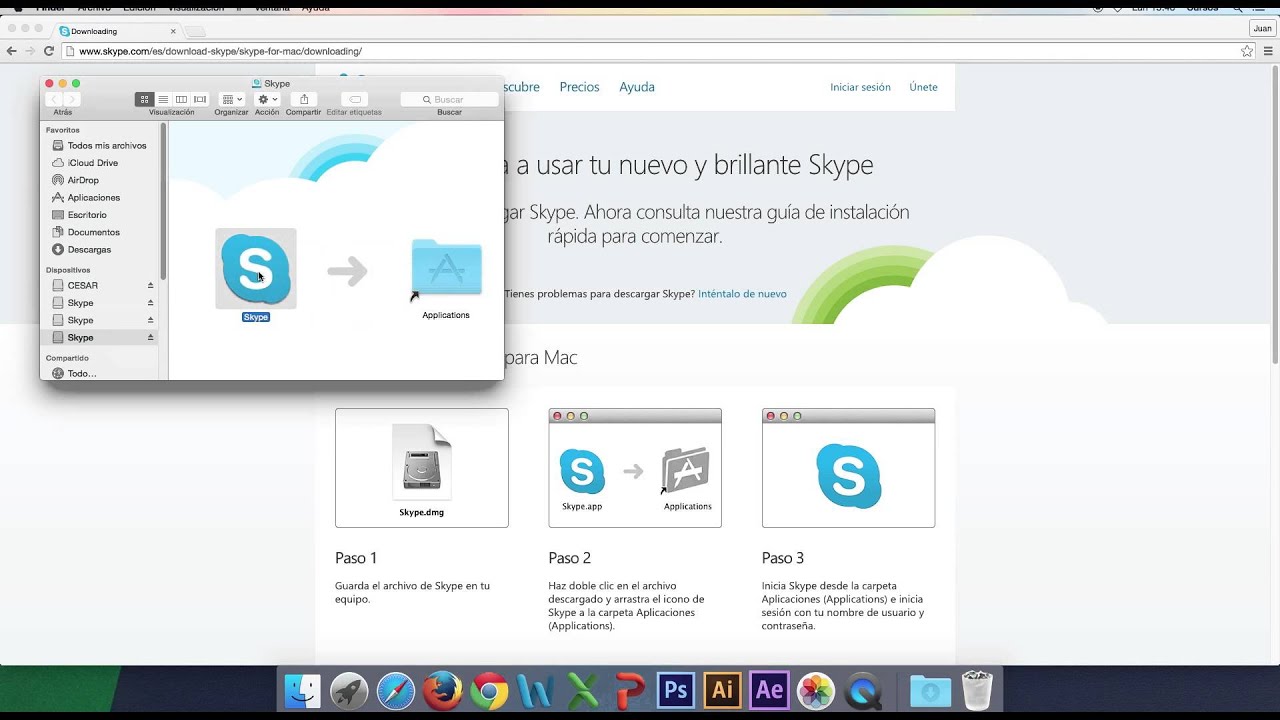This screenshot has width=1280, height=720.
Task: Open the Chrome hamburger menu
Action: 1268,51
